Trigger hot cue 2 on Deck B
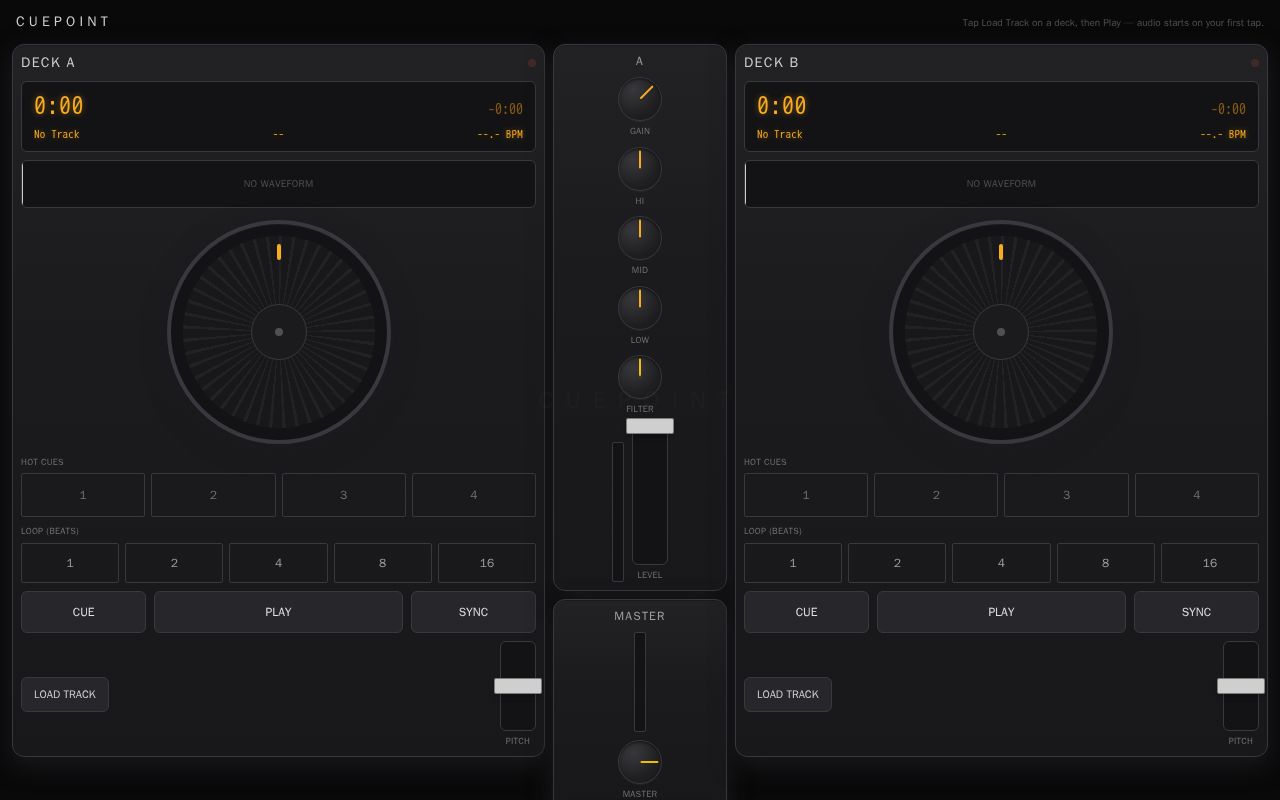 [x=936, y=495]
